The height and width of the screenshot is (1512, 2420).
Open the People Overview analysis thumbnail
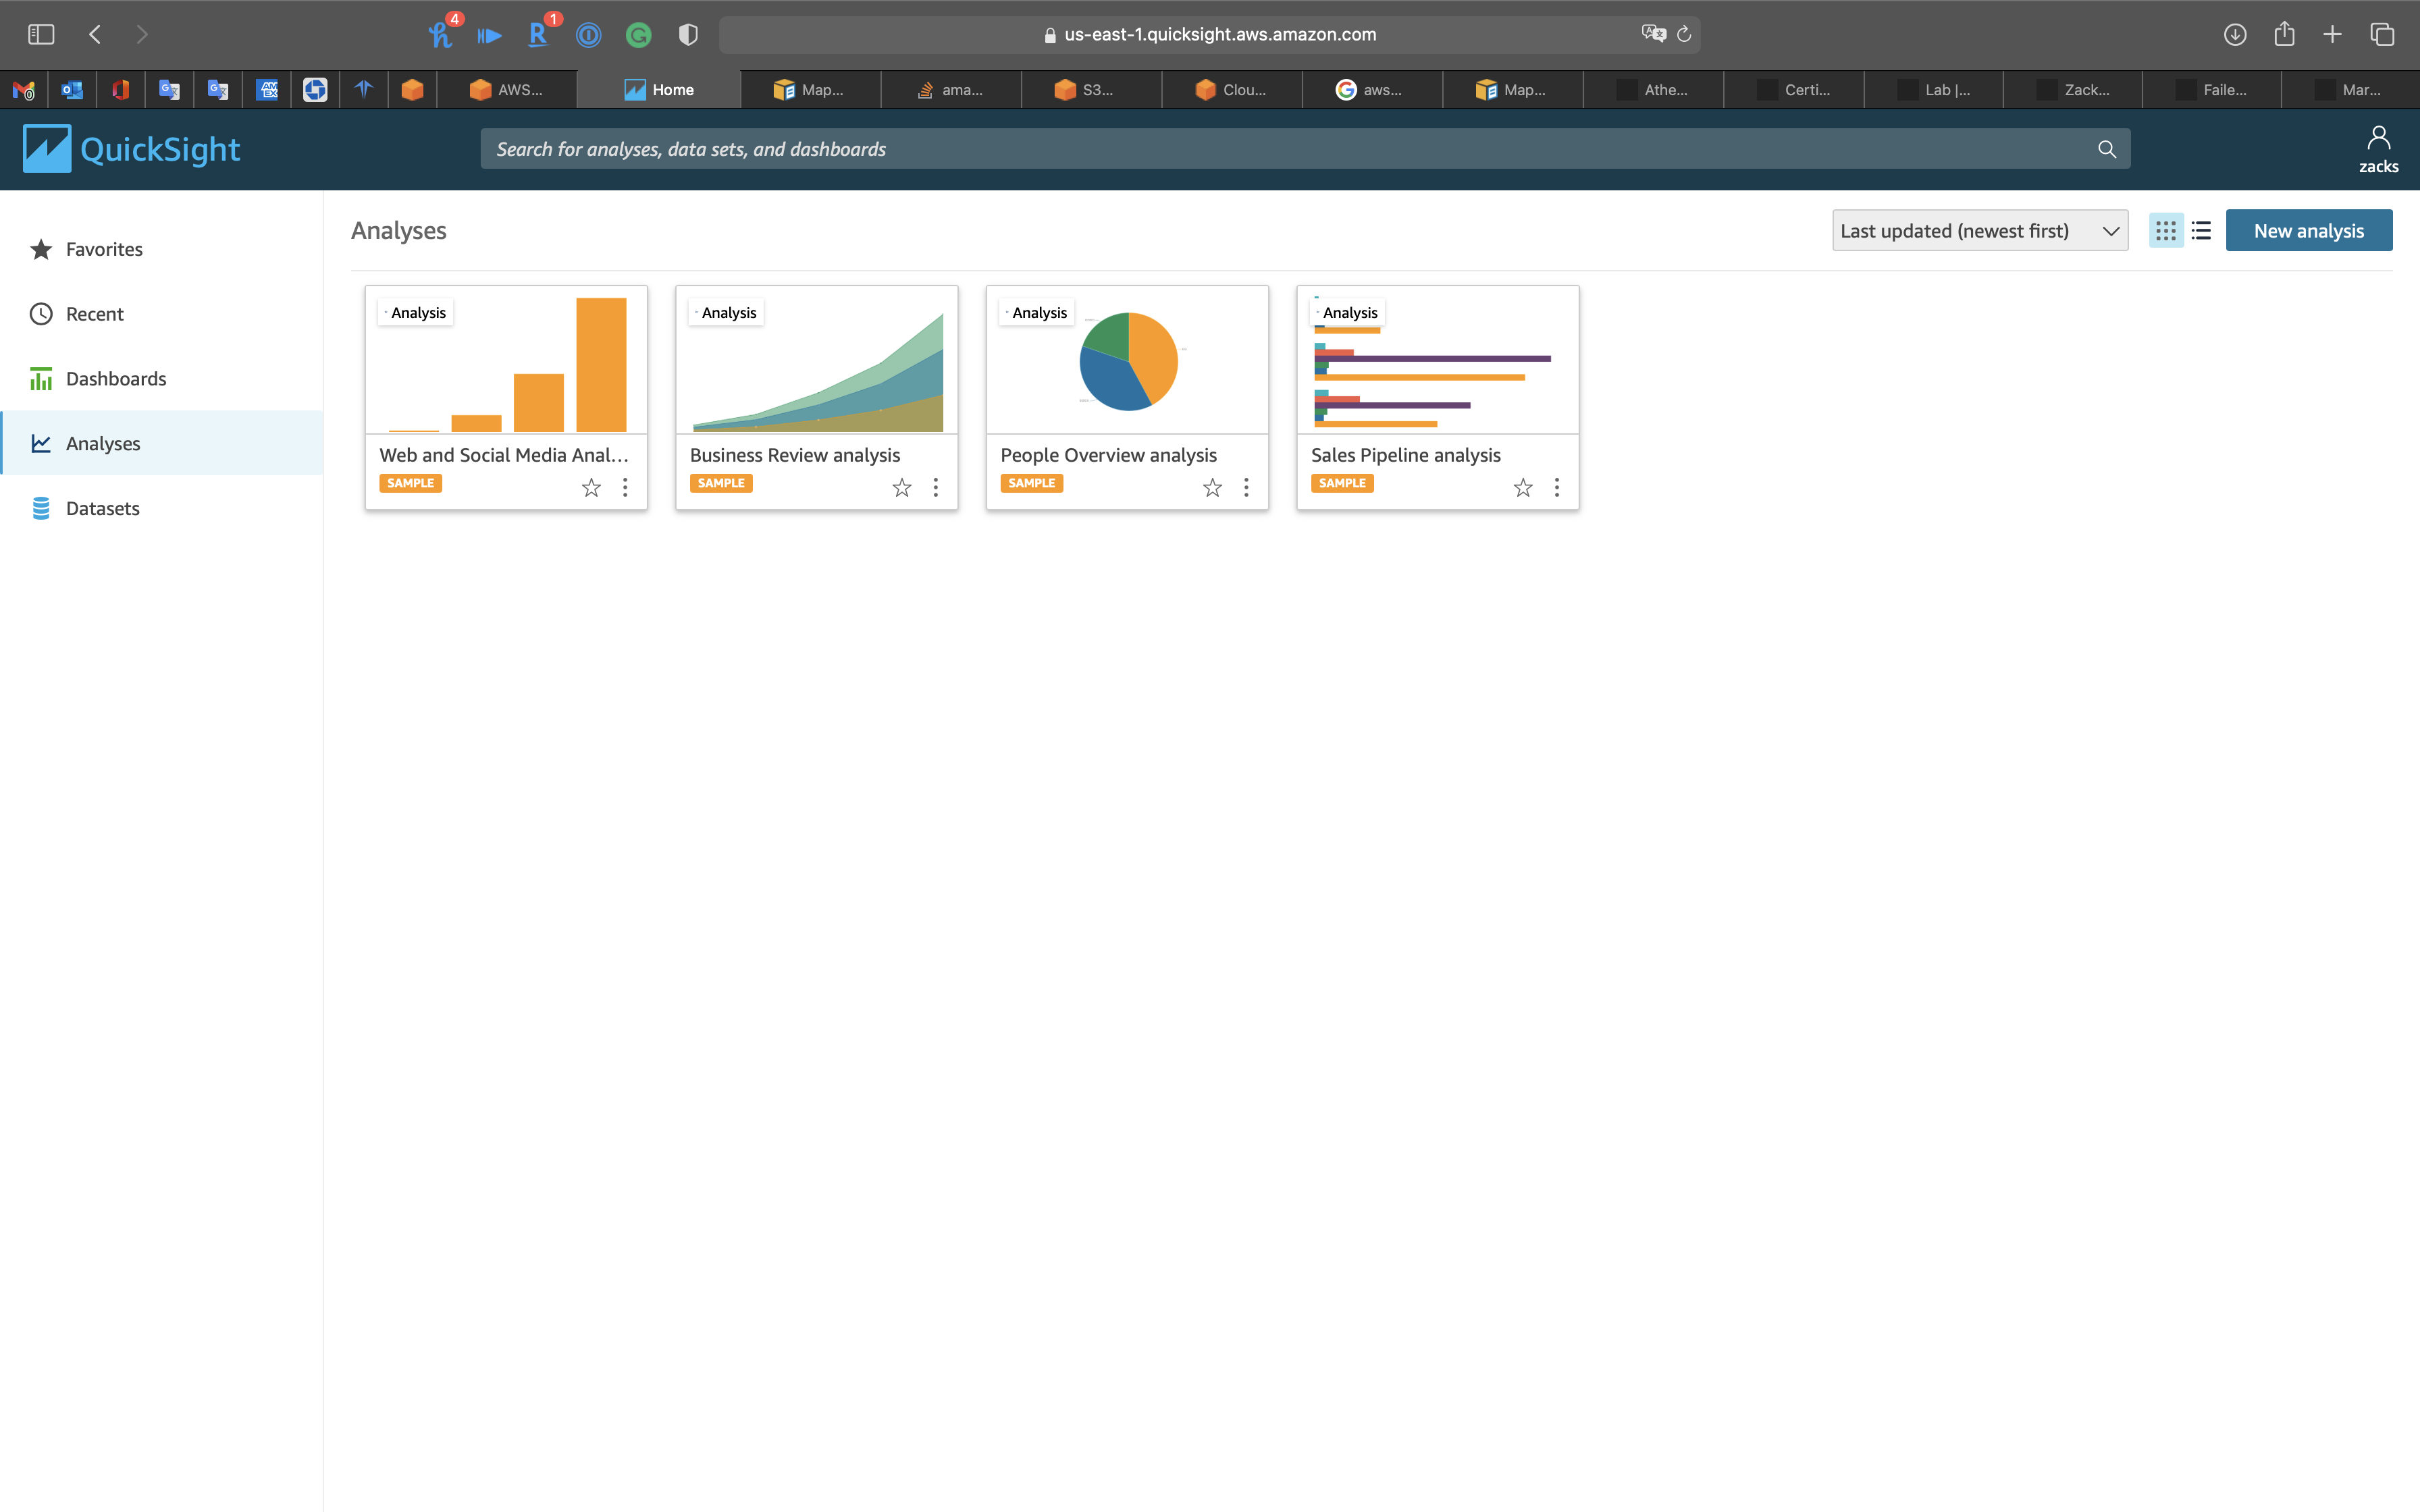[1127, 361]
